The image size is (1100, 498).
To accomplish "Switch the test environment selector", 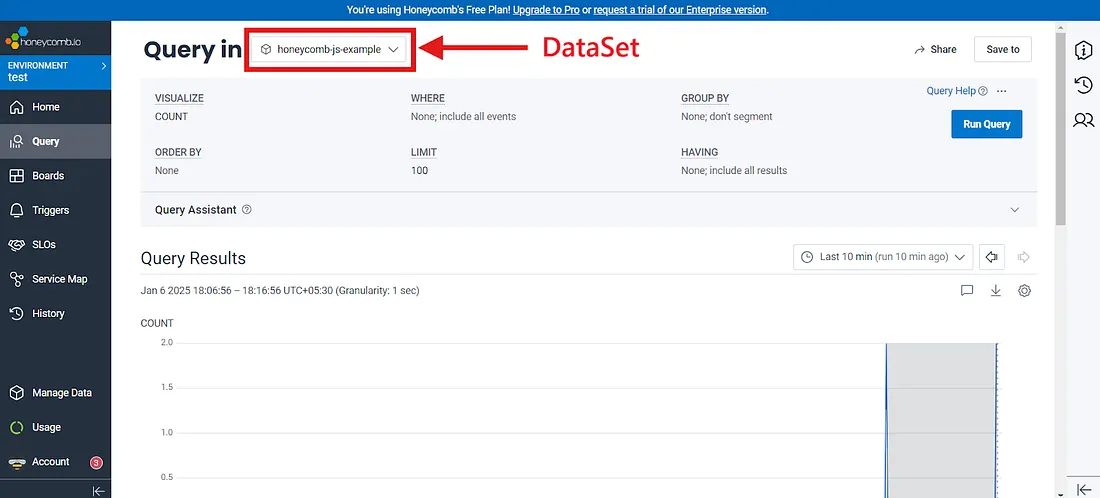I will [x=55, y=71].
